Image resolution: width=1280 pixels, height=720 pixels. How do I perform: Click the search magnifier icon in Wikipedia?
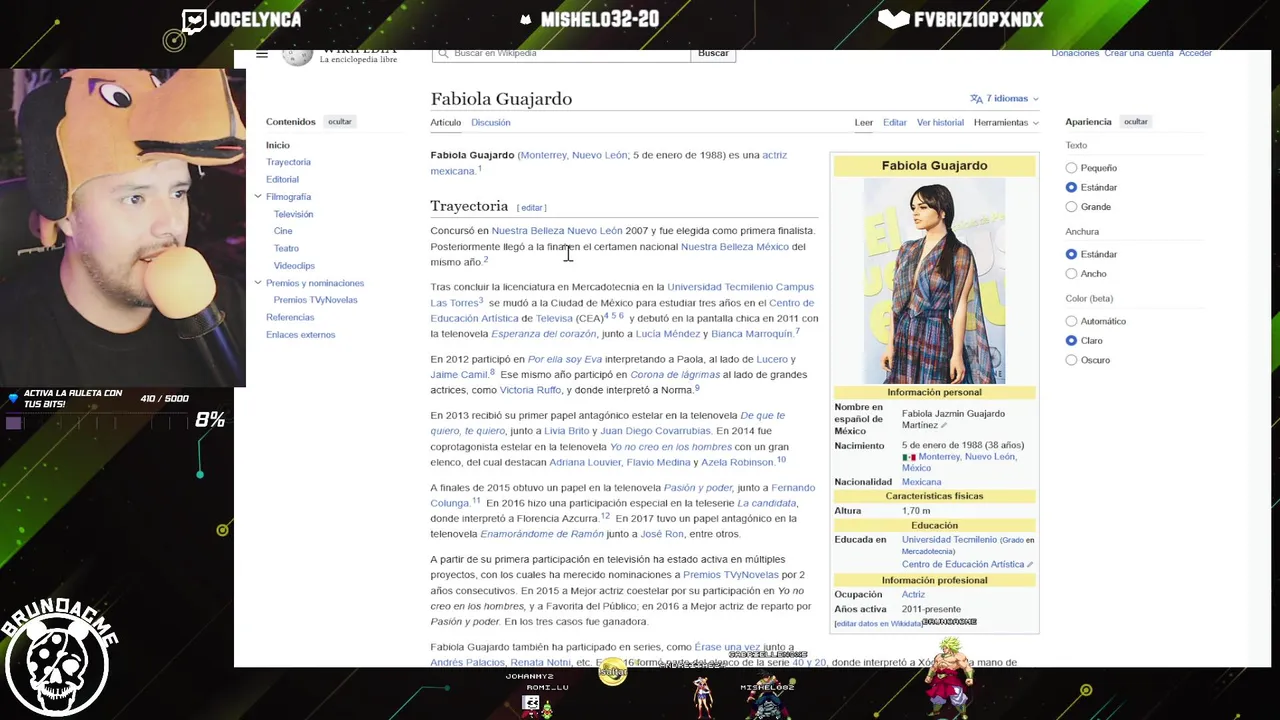coord(443,54)
